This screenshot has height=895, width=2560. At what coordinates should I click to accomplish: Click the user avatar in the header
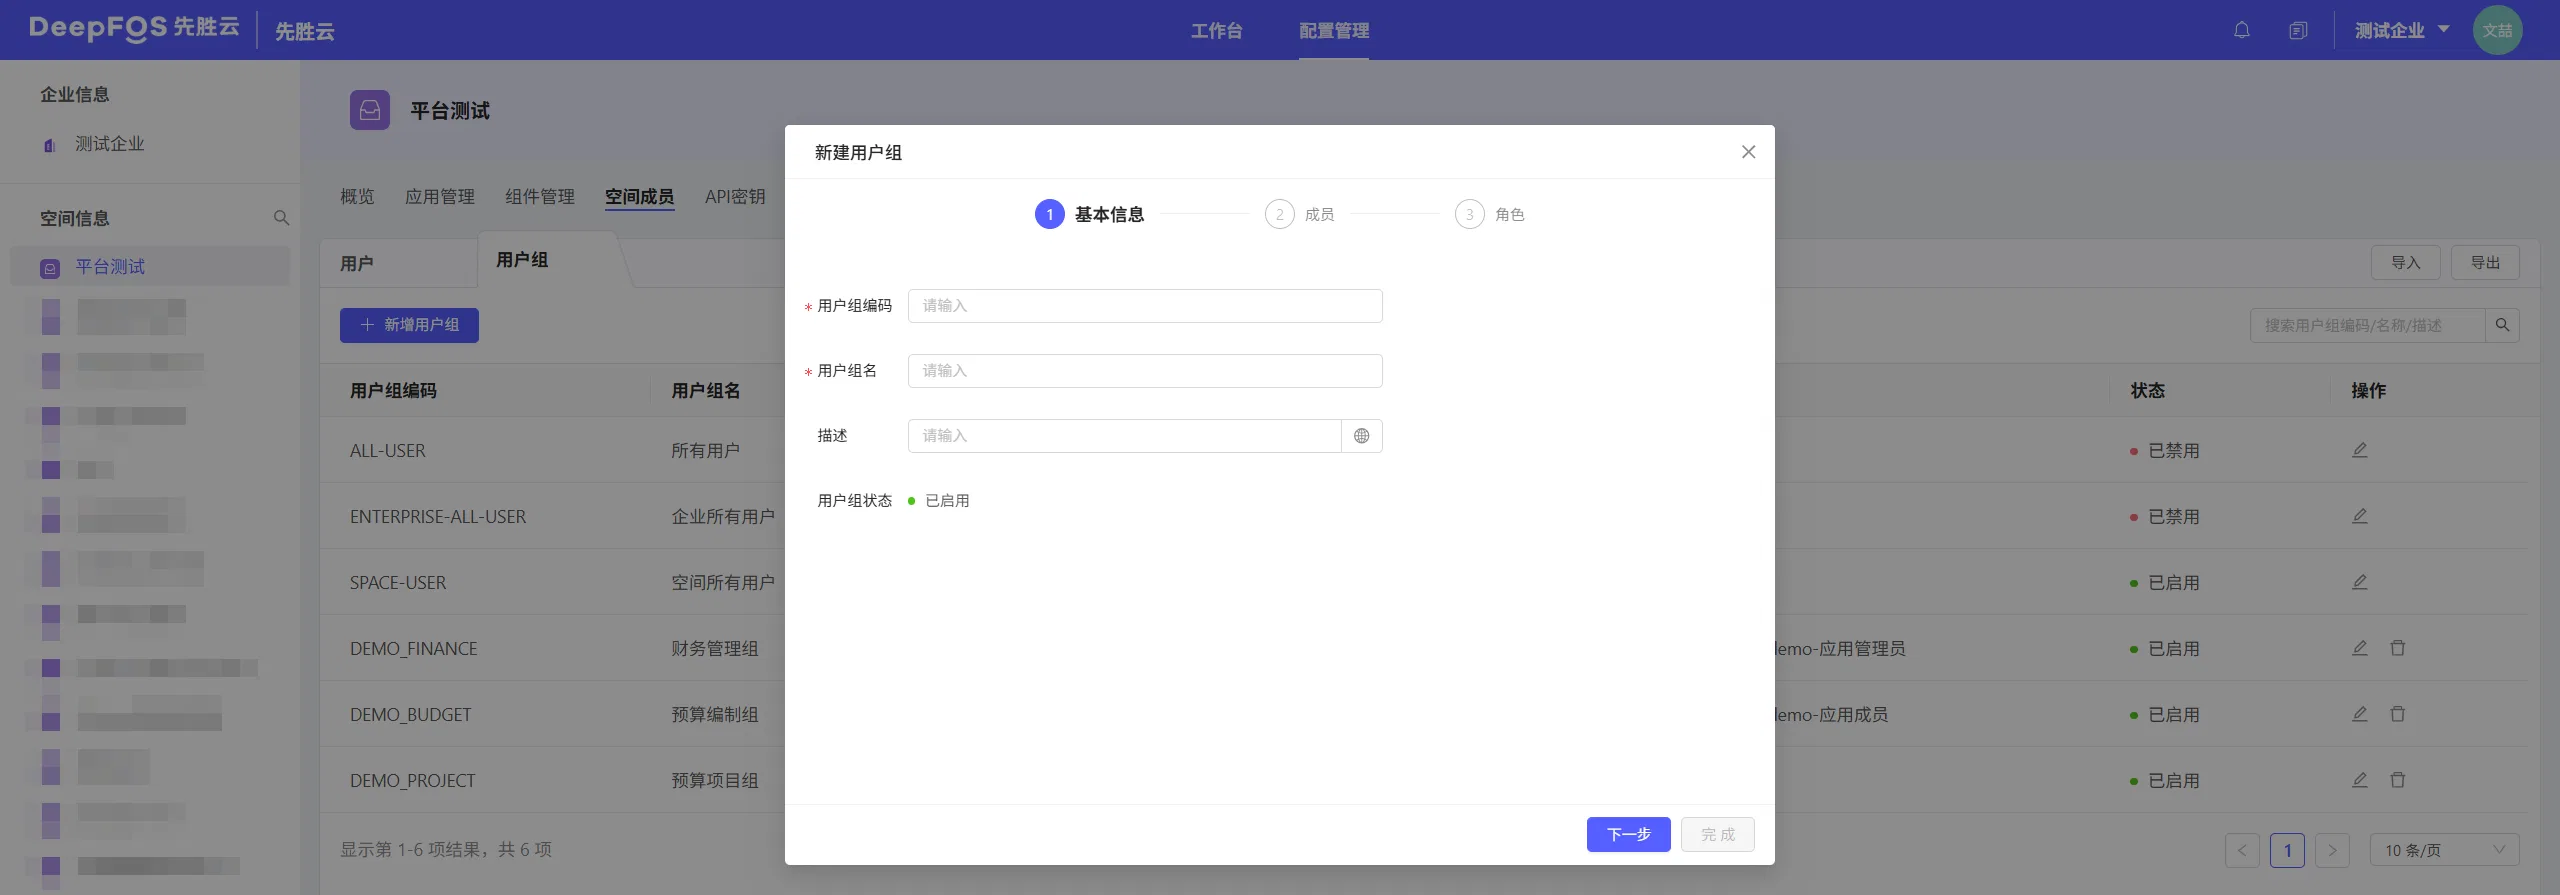[x=2497, y=30]
